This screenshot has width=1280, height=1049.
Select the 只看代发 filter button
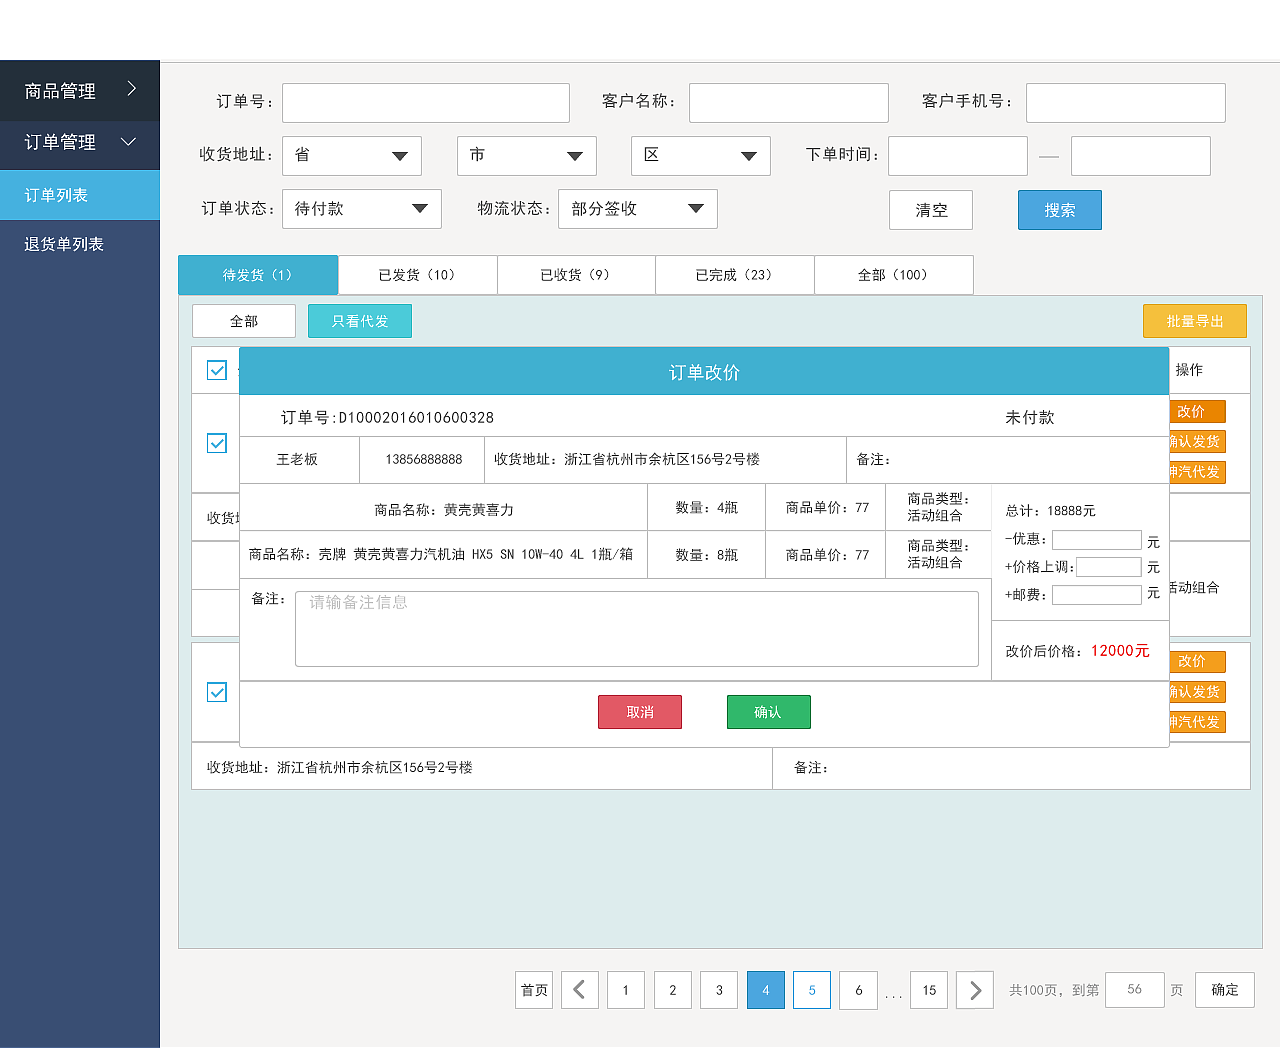tap(360, 321)
